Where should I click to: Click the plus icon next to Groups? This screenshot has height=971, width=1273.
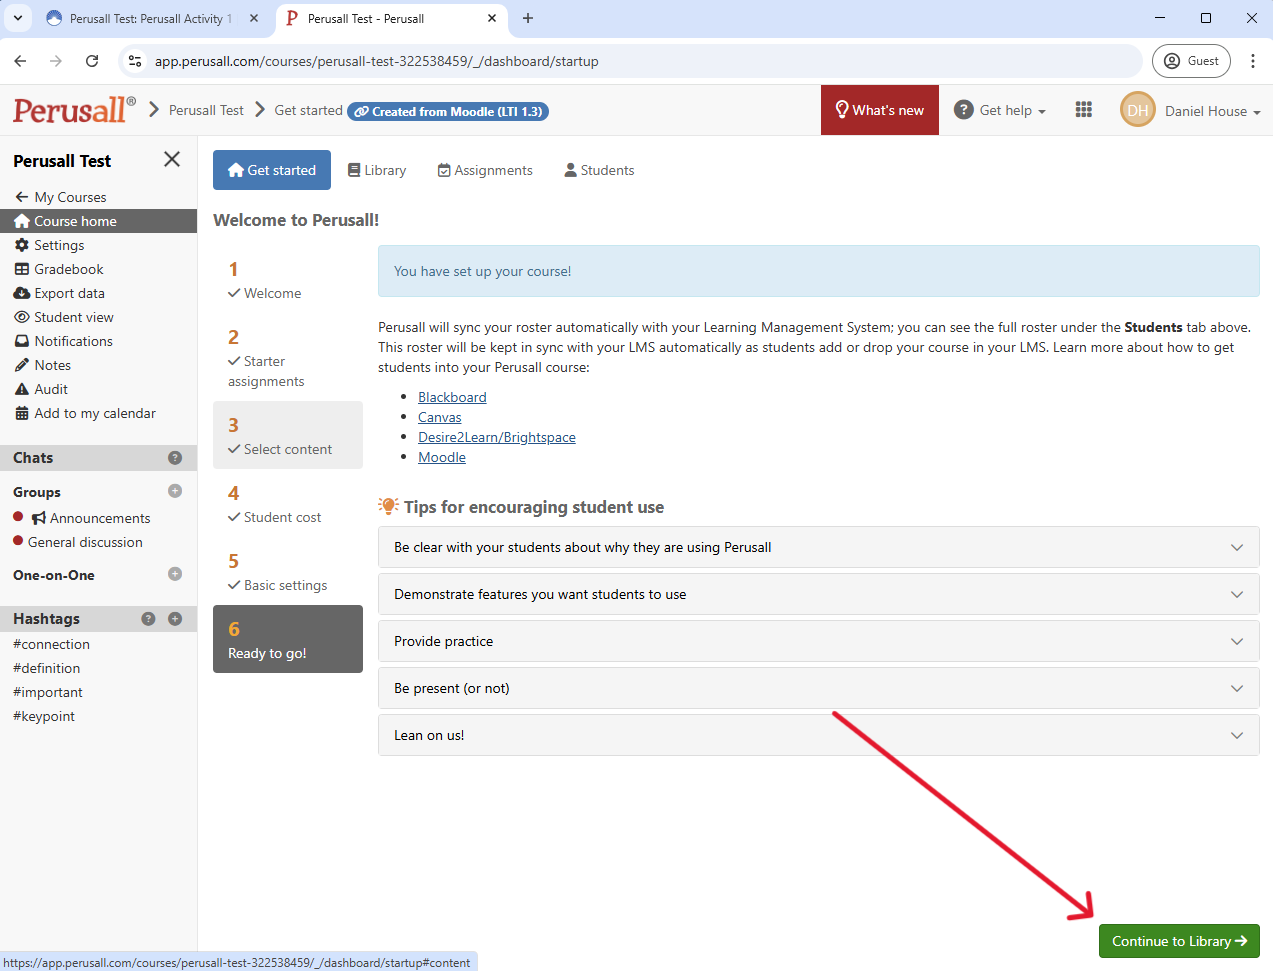pos(175,491)
